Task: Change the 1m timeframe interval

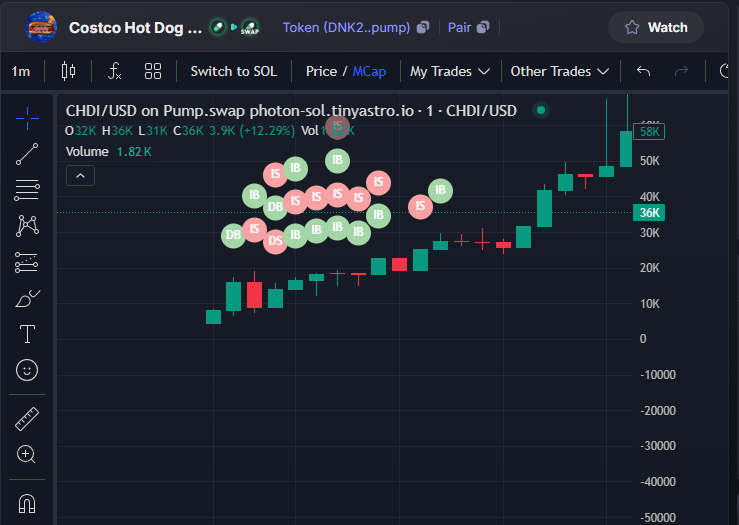Action: (x=21, y=71)
